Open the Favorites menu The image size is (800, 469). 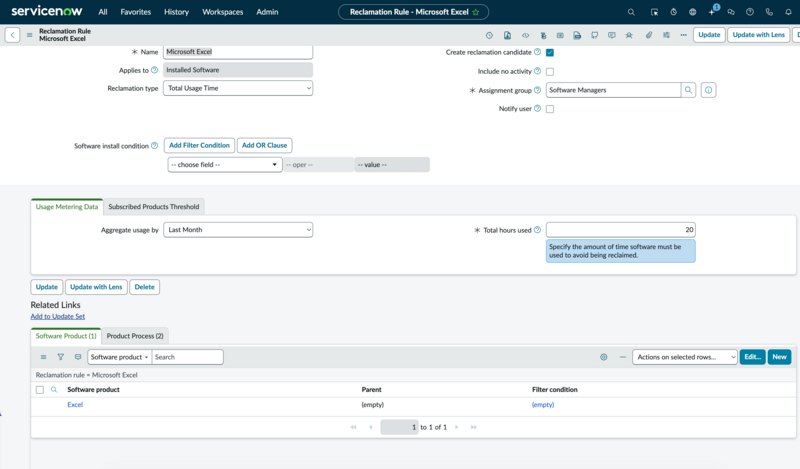click(136, 12)
